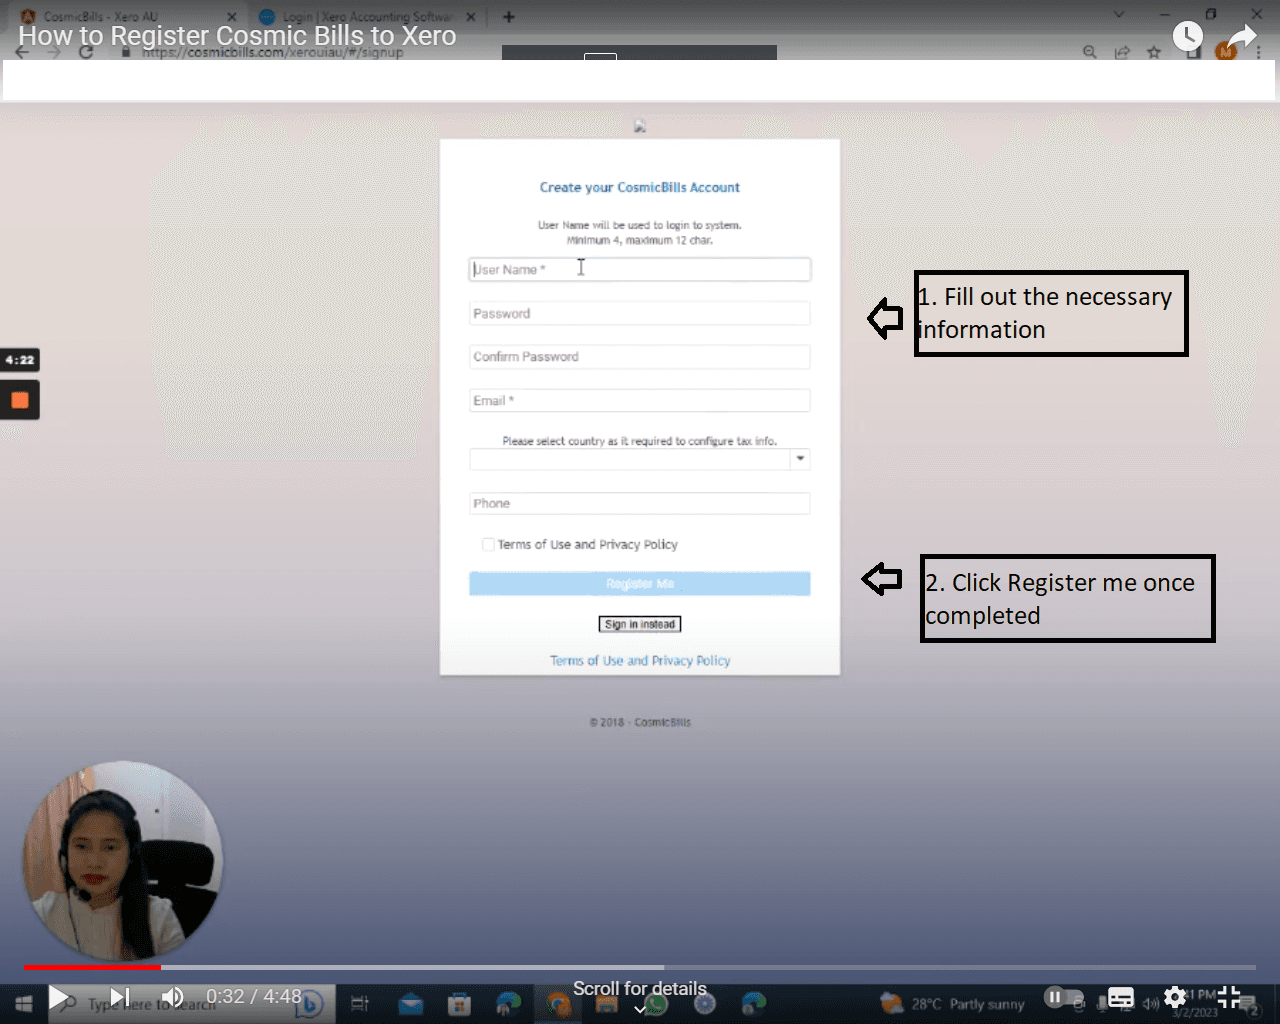The image size is (1280, 1024).
Task: Bookmark this page with the star icon
Action: tap(1154, 52)
